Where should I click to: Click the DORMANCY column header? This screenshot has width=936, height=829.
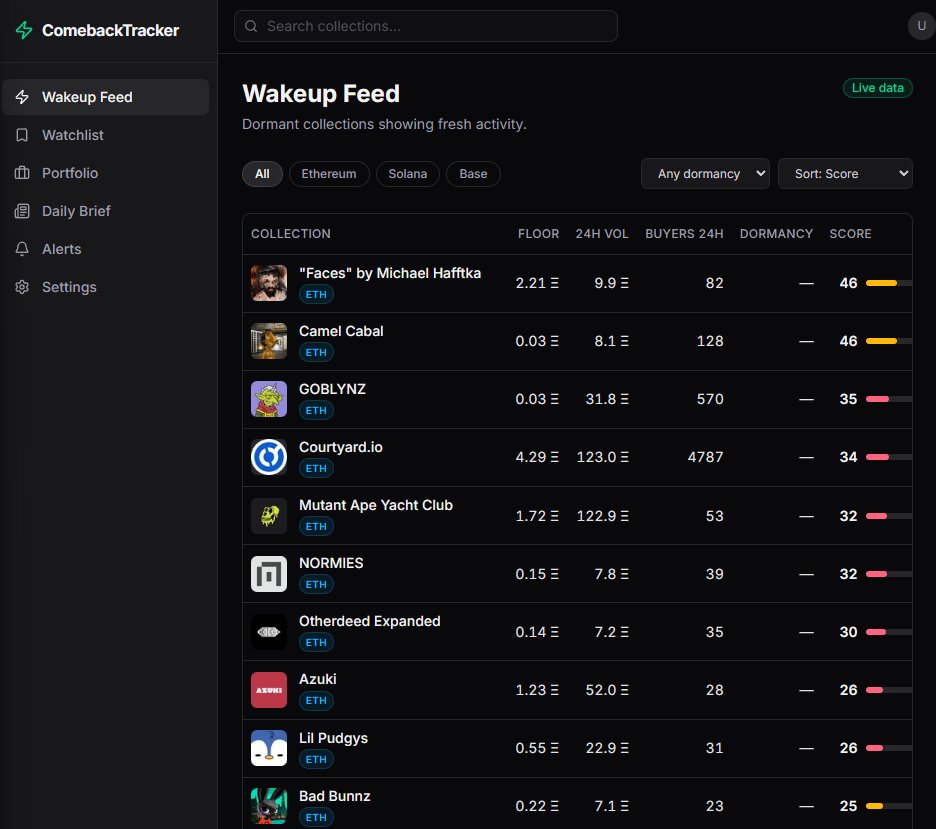776,234
